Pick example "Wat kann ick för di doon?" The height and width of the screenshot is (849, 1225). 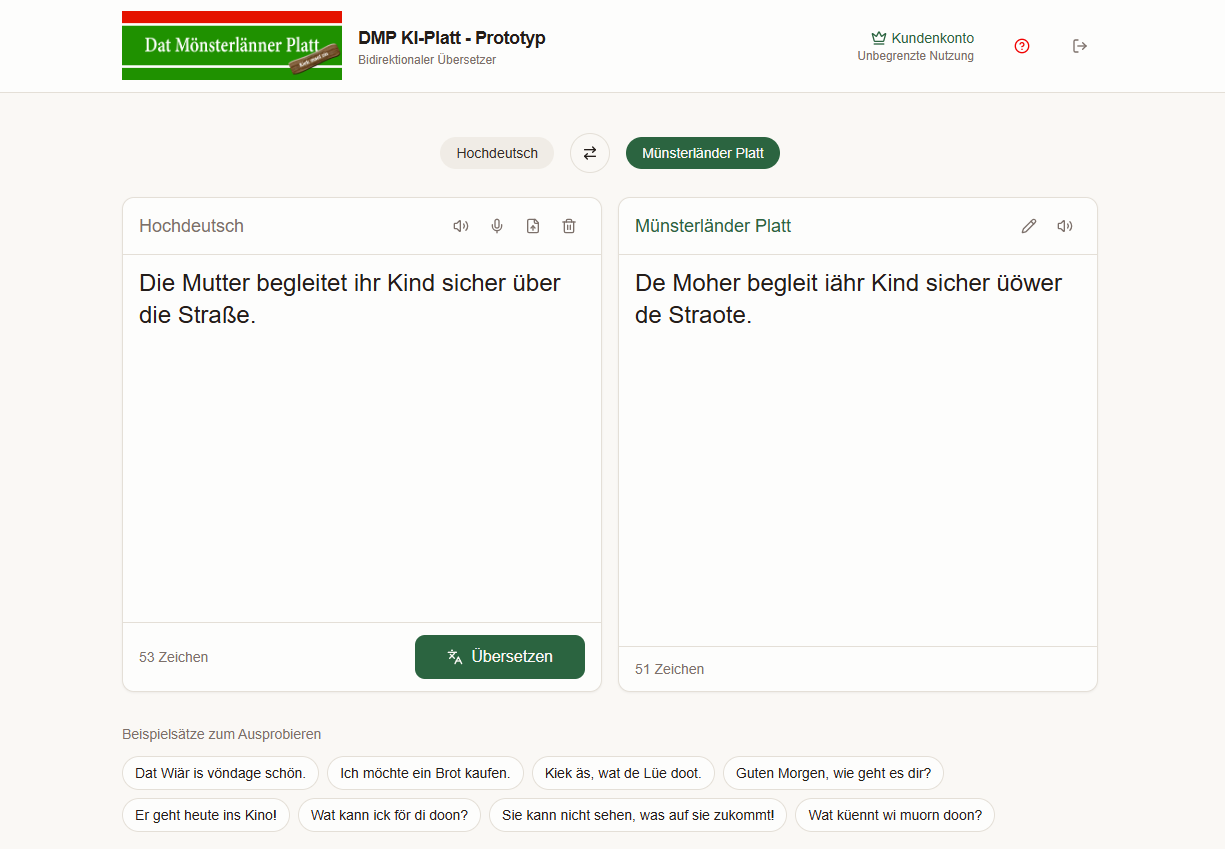[x=389, y=815]
